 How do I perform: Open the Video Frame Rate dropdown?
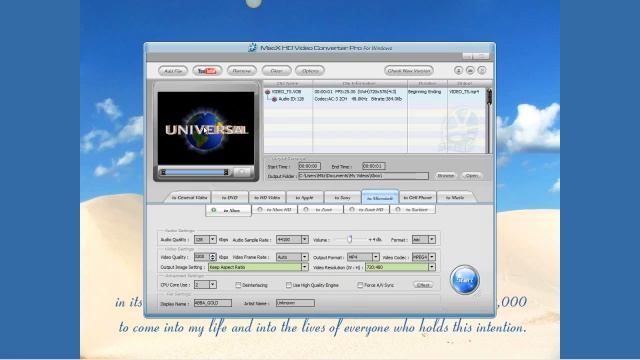[304, 257]
